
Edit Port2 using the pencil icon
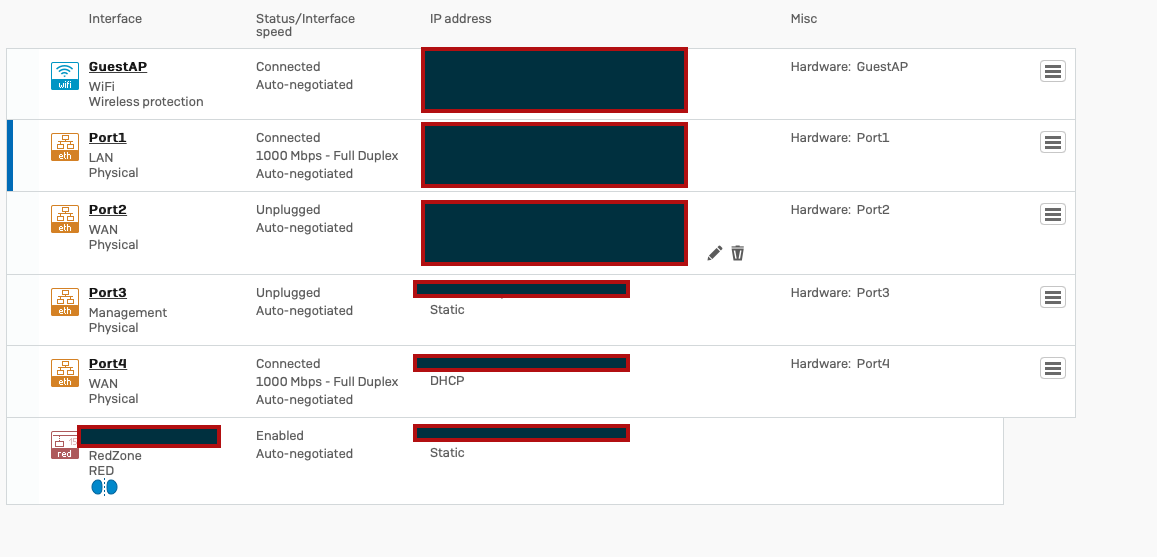(714, 253)
